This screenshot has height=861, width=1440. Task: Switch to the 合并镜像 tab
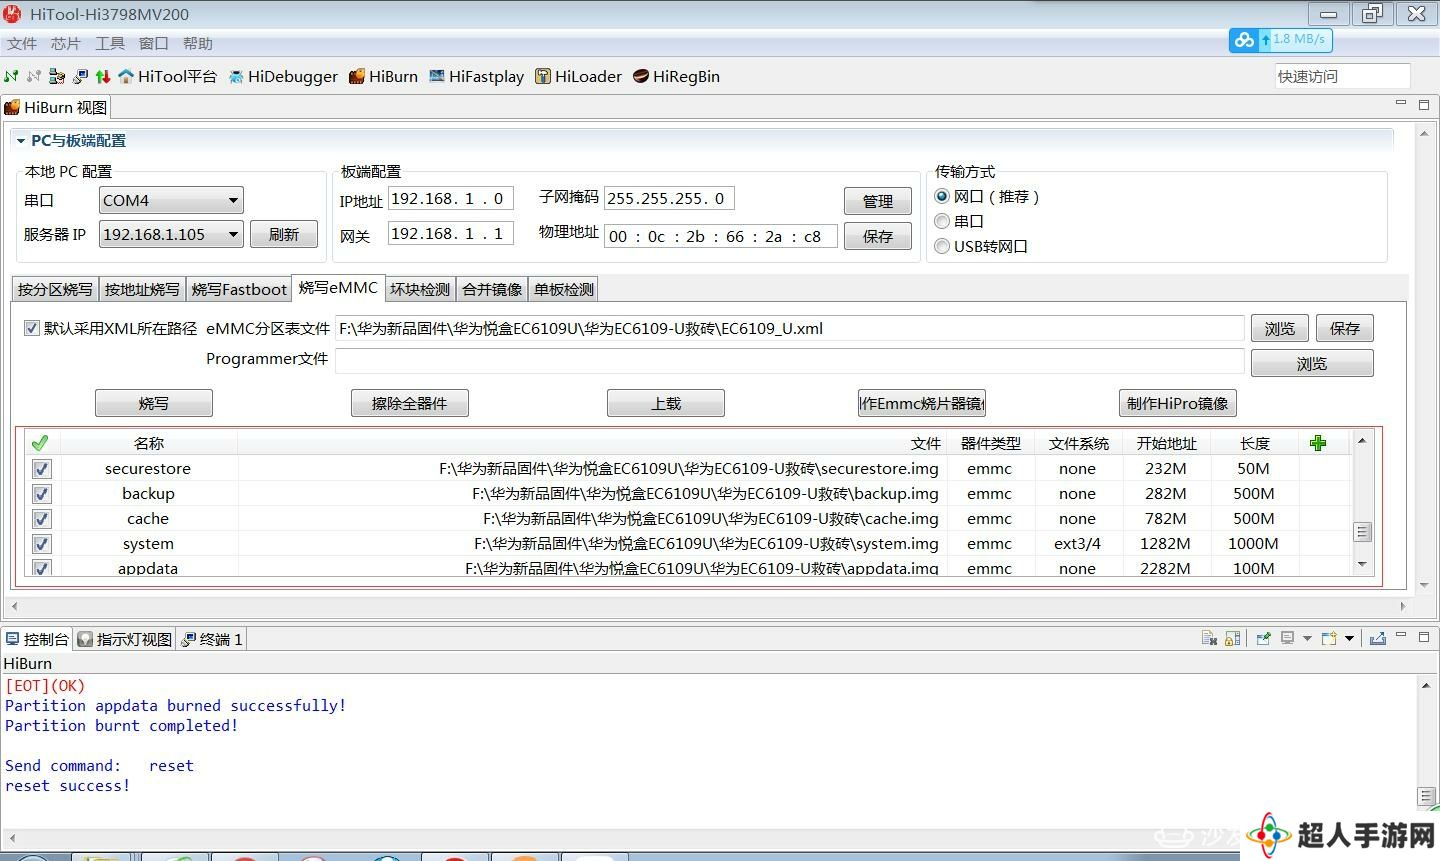click(x=492, y=289)
